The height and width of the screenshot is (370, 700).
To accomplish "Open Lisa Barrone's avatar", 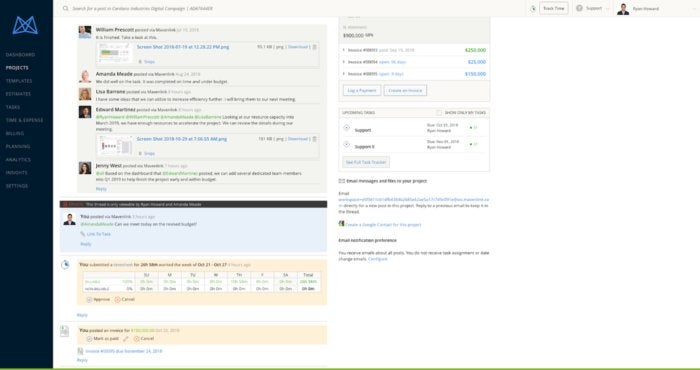I will [85, 94].
